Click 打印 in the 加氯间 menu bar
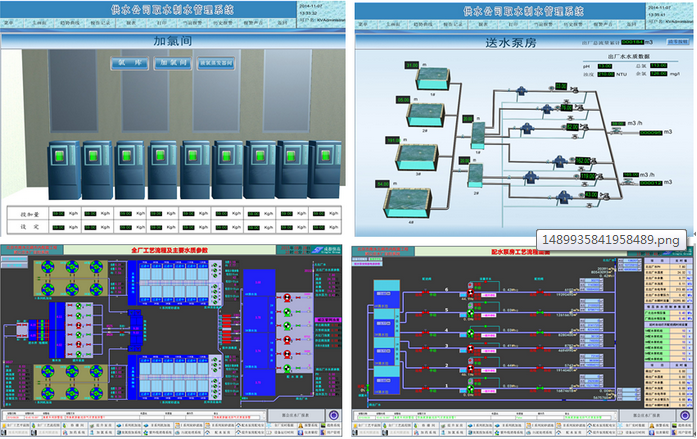Screen dimensions: 697x439 click(160, 23)
